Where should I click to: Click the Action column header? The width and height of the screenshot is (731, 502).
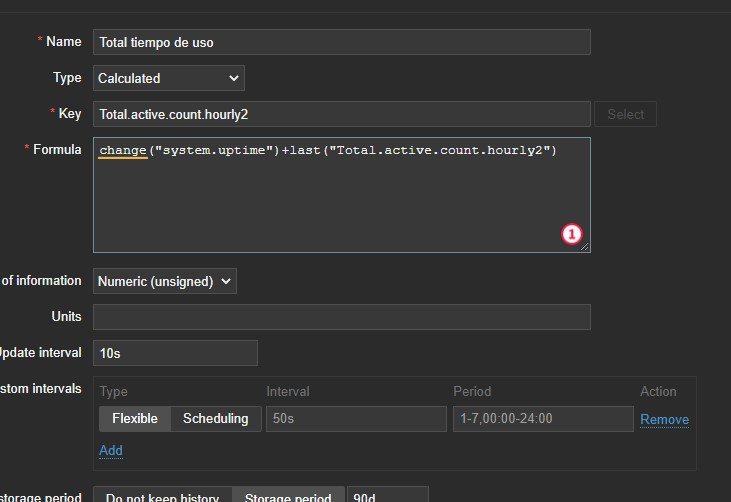658,392
